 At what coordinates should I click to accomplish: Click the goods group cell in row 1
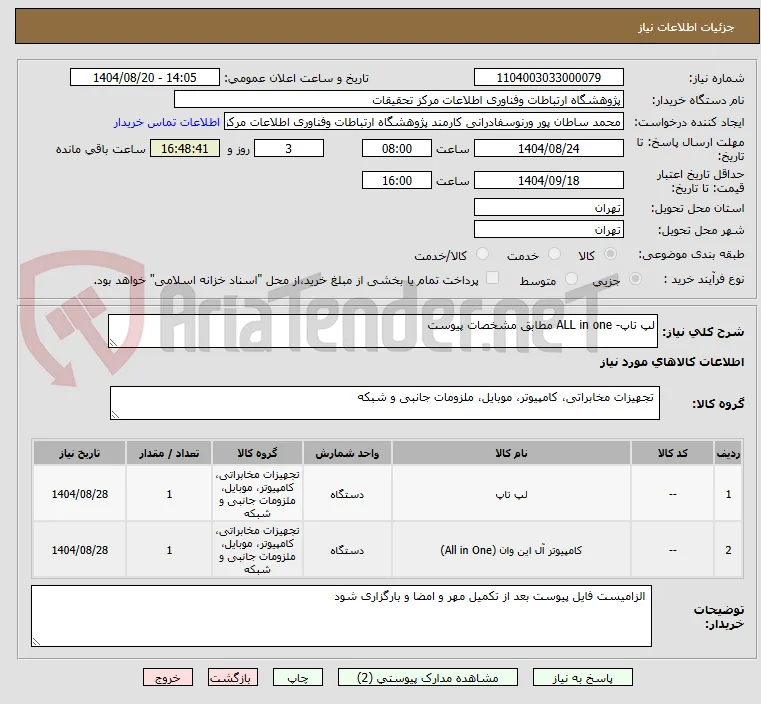coord(257,494)
